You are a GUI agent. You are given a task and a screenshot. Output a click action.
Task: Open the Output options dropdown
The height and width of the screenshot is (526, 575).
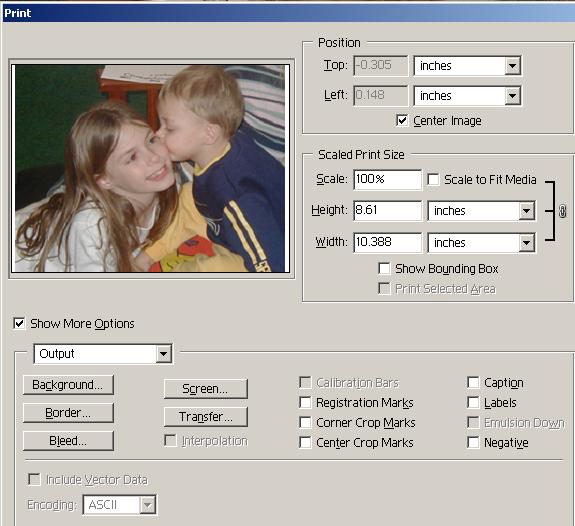click(x=103, y=354)
